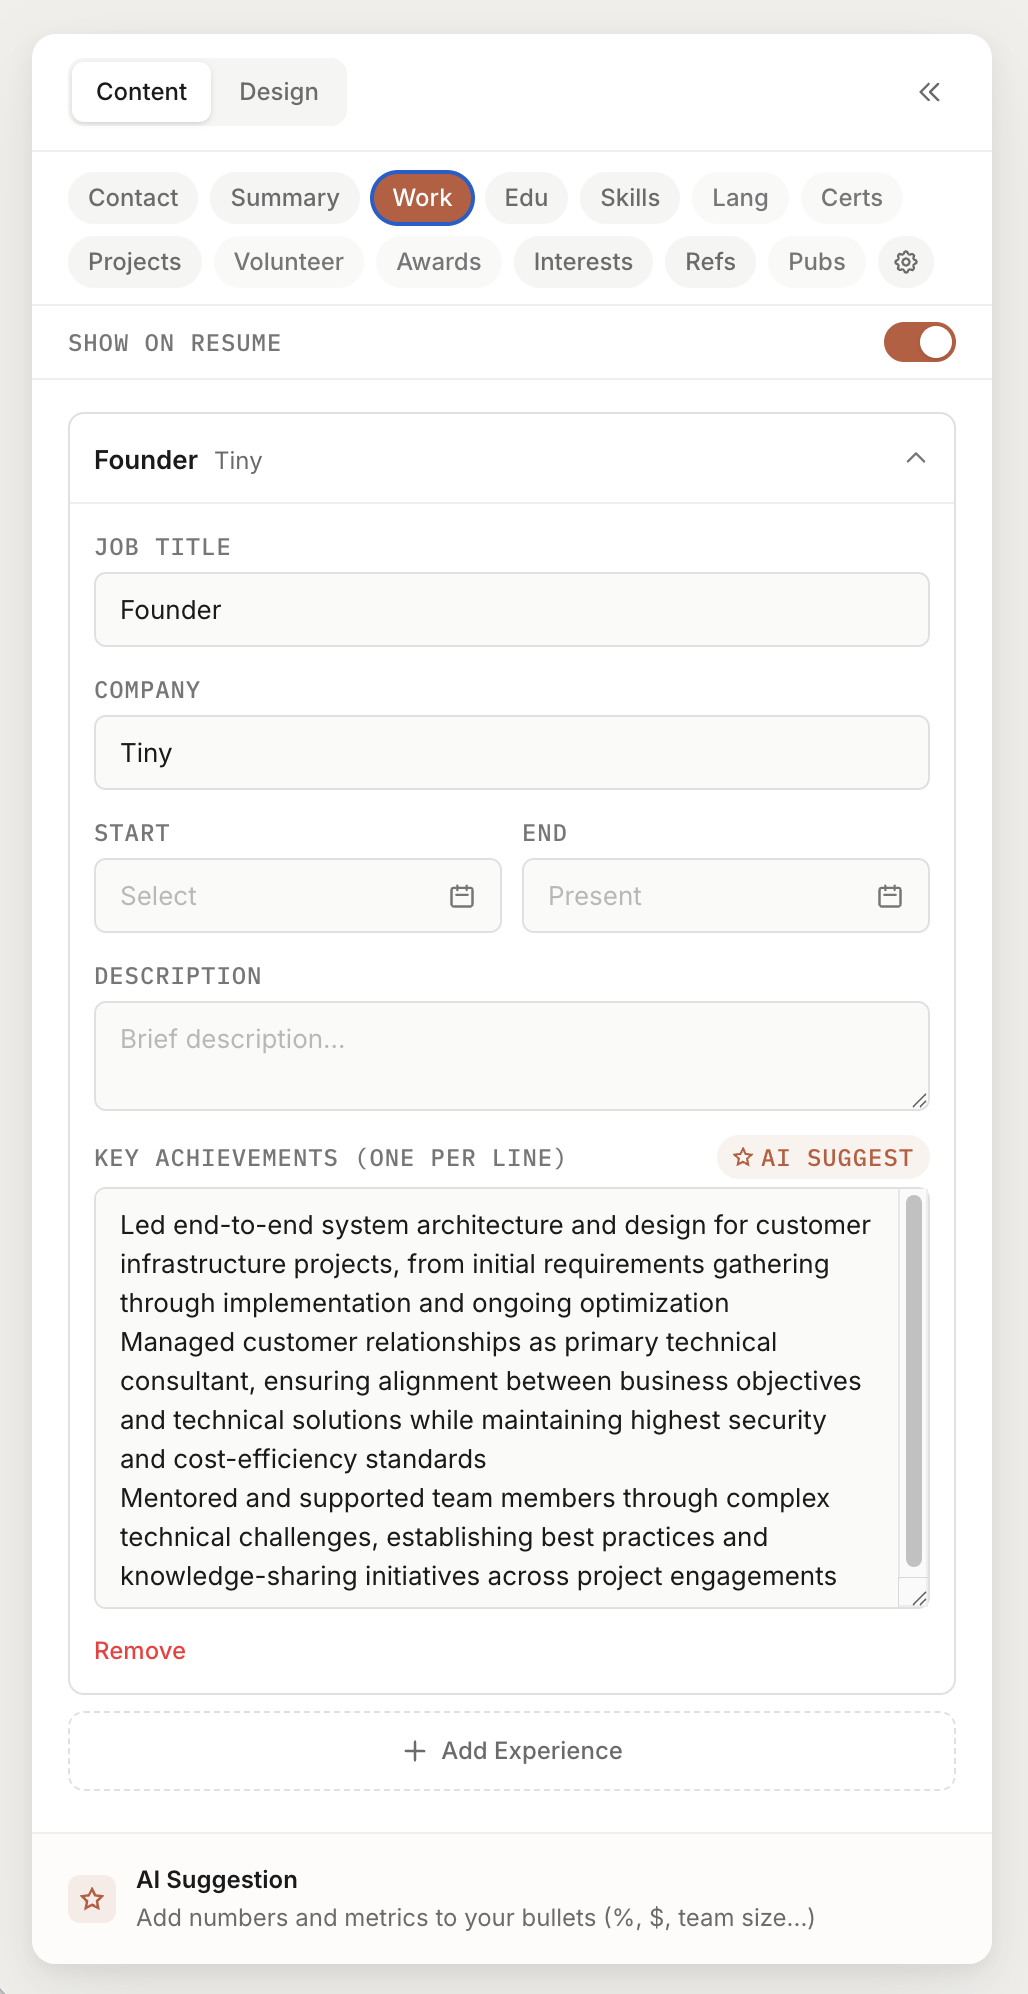The width and height of the screenshot is (1028, 1994).
Task: Remove this work experience entry
Action: [140, 1651]
